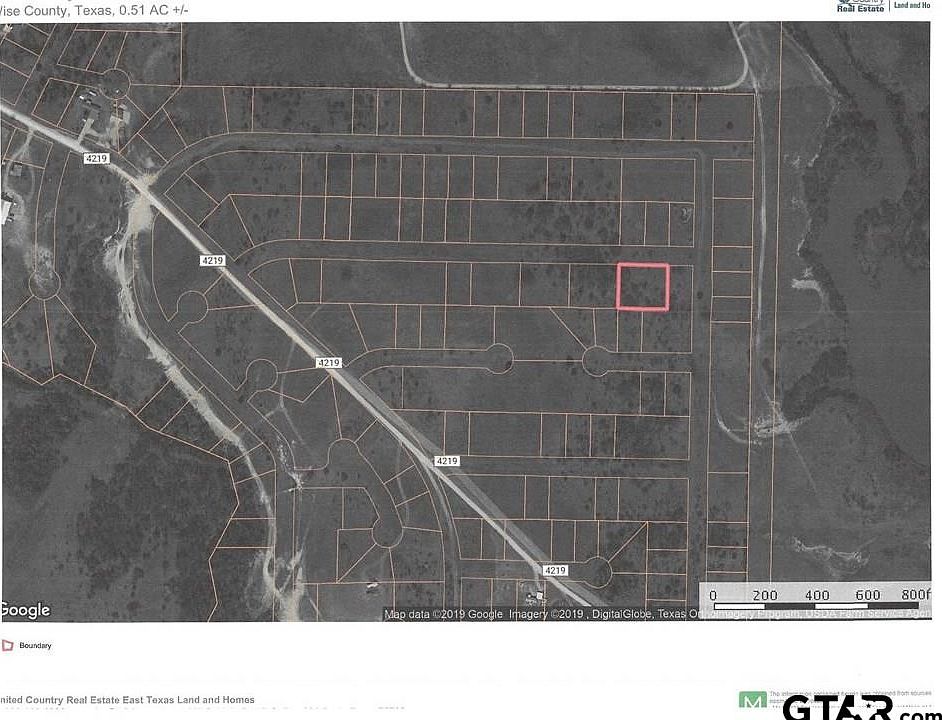Screen dimensions: 942x720
Task: Select the "Wise County, Texas, 0.51 AC +/-" header
Action: pyautogui.click(x=94, y=9)
